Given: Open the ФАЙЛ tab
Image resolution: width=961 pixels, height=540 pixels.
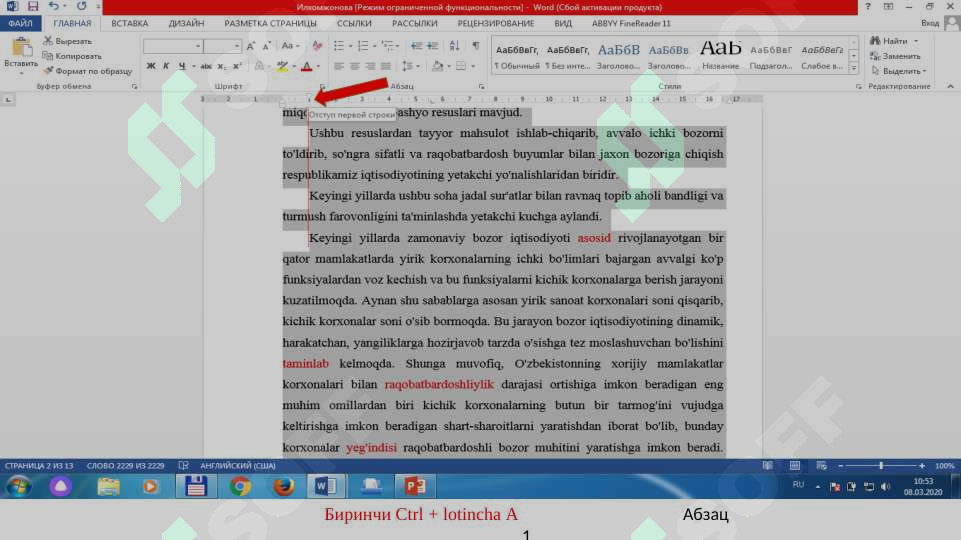Looking at the screenshot, I should (20, 23).
